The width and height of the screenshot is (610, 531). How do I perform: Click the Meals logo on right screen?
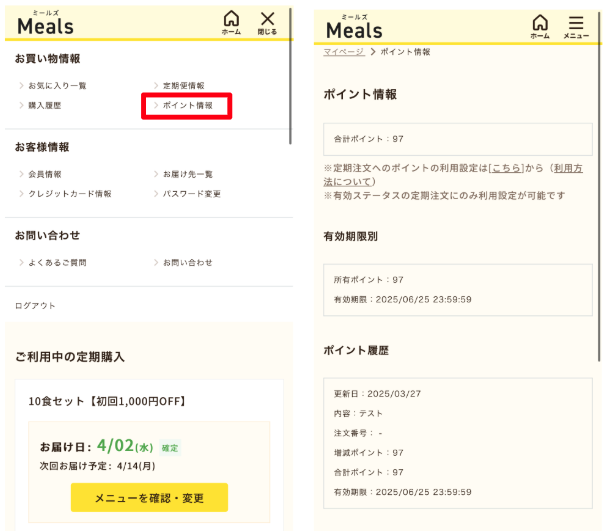(x=354, y=28)
